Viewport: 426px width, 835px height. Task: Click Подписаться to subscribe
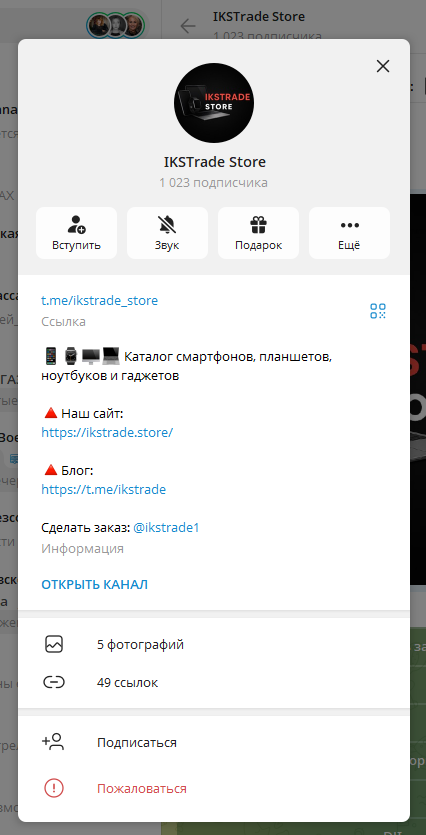(214, 742)
